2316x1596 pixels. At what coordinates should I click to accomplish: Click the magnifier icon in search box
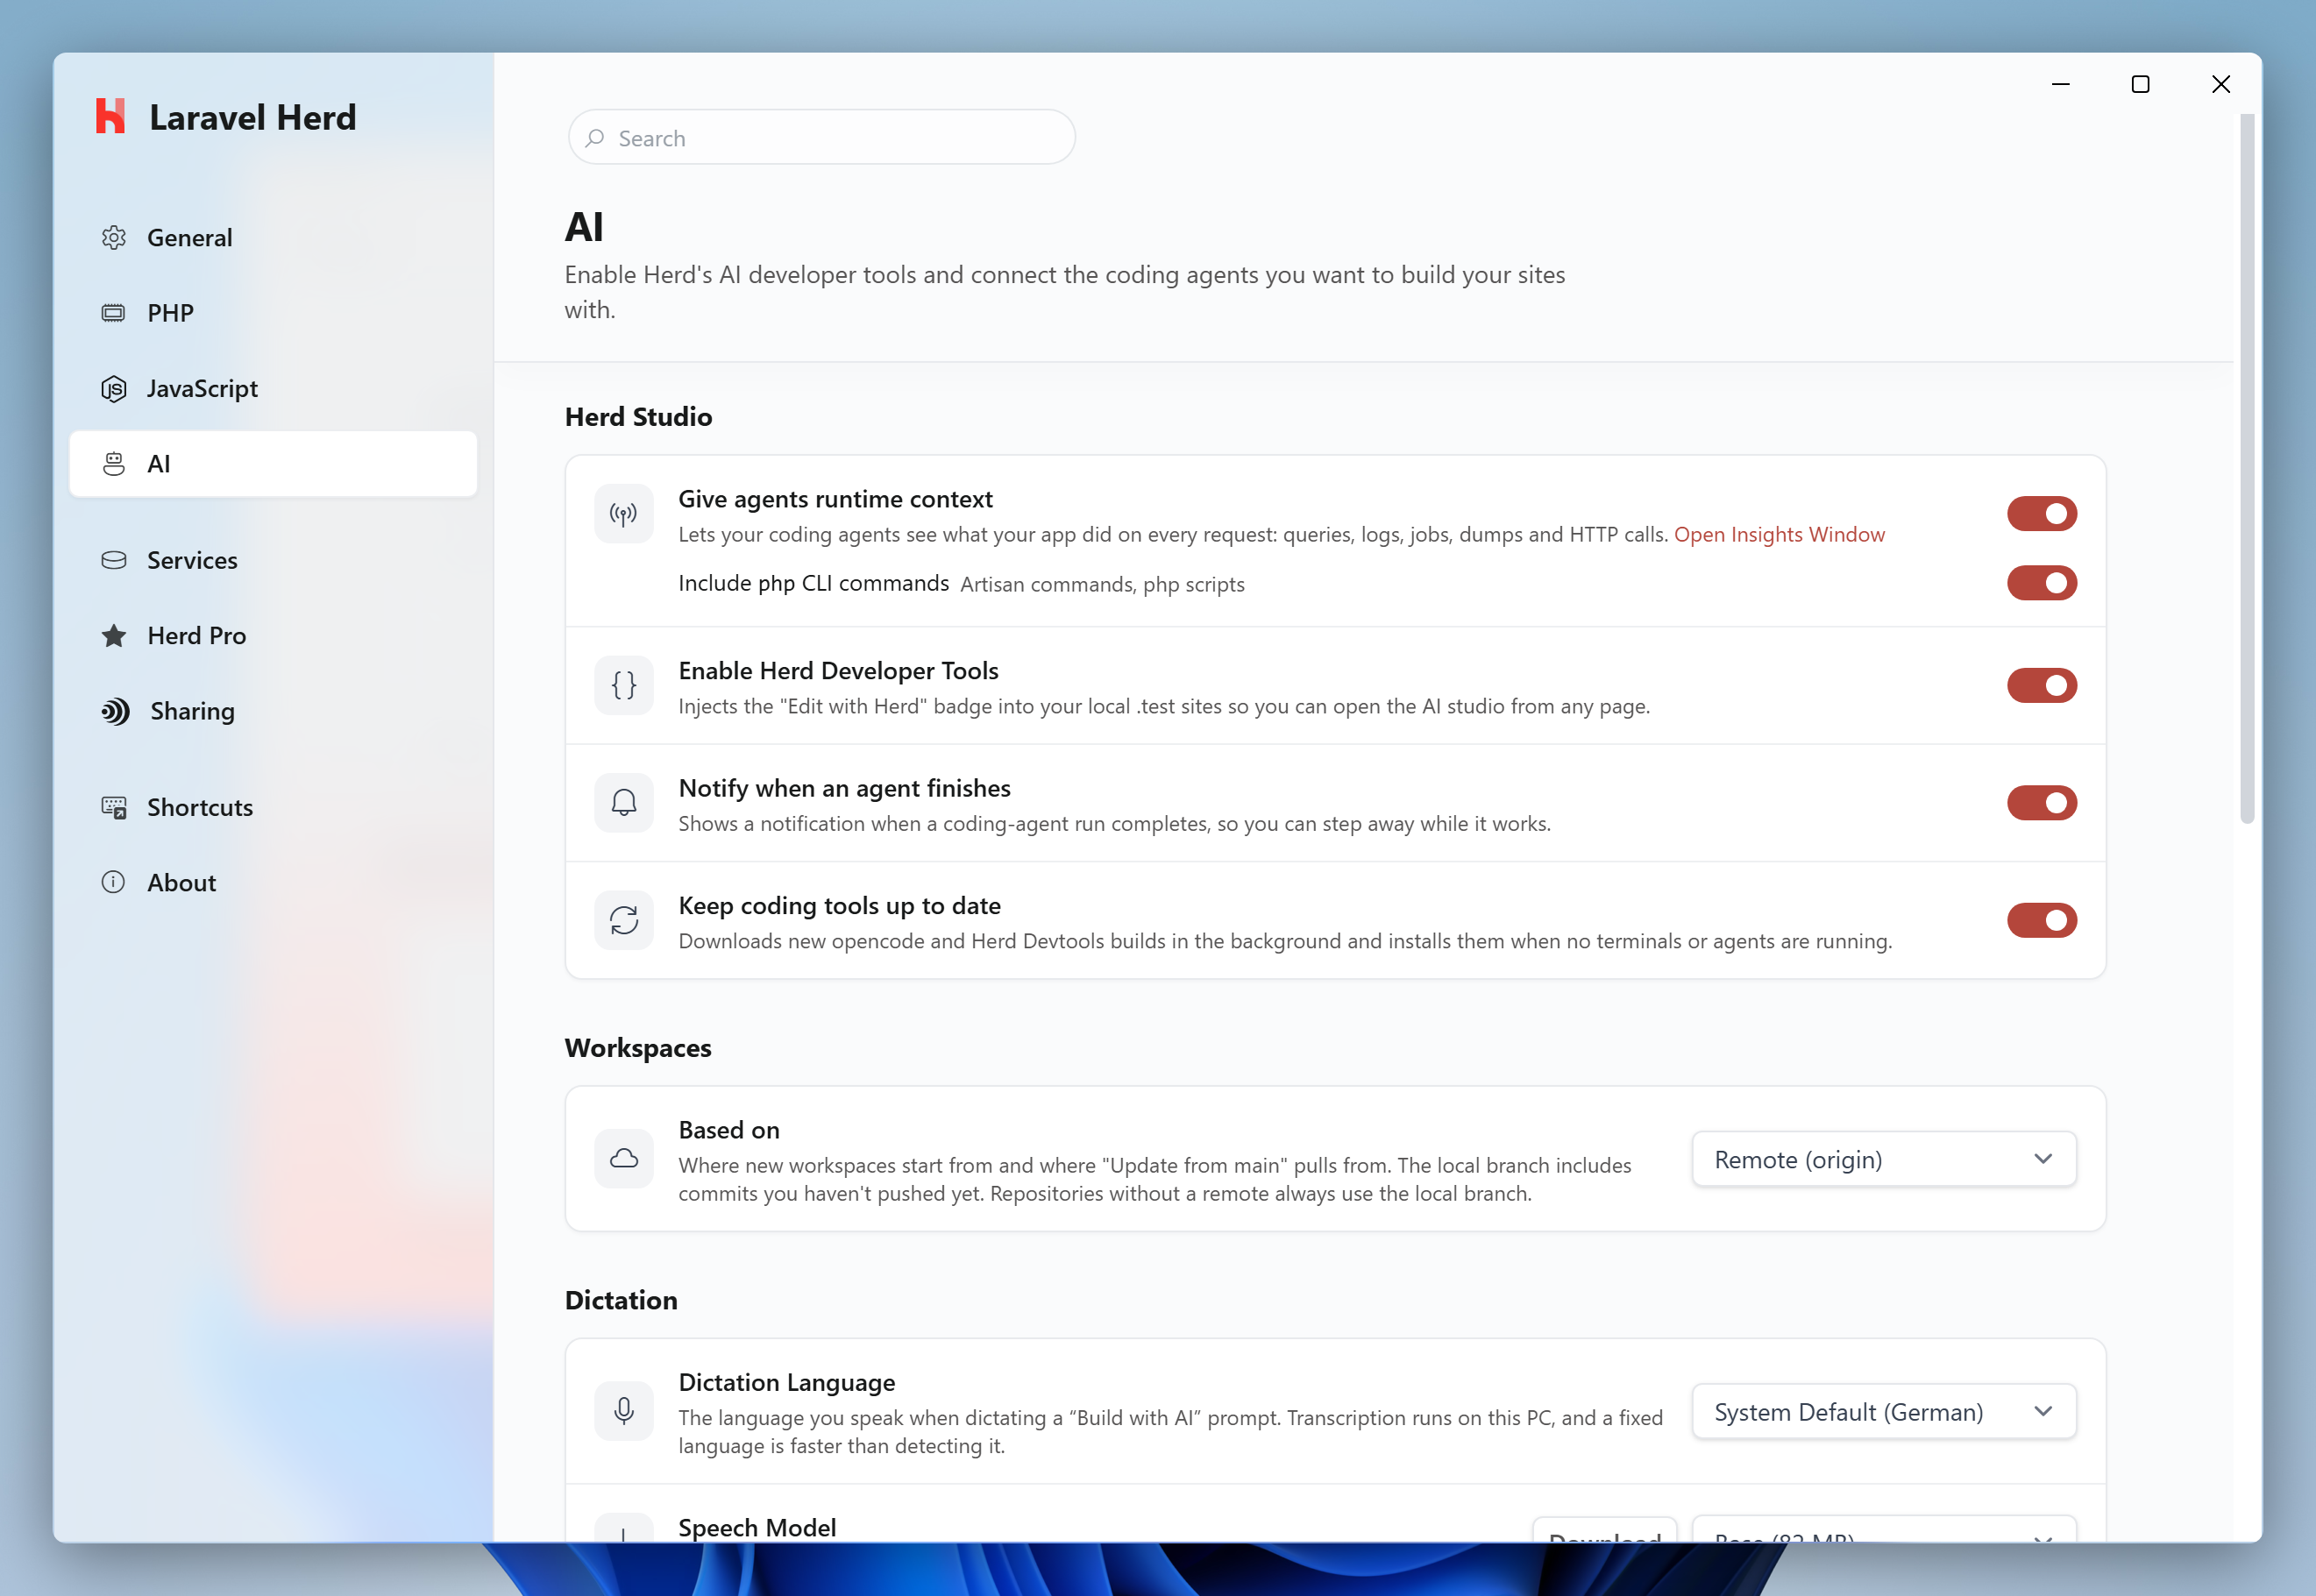[x=595, y=138]
